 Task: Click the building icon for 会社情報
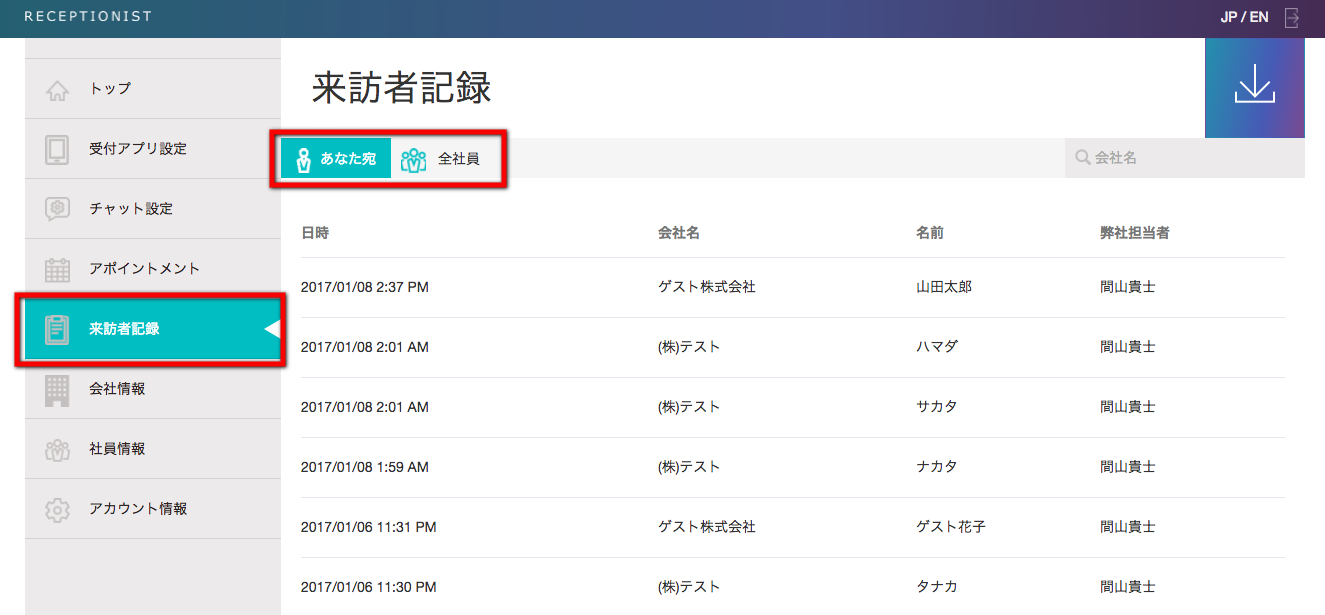tap(57, 389)
